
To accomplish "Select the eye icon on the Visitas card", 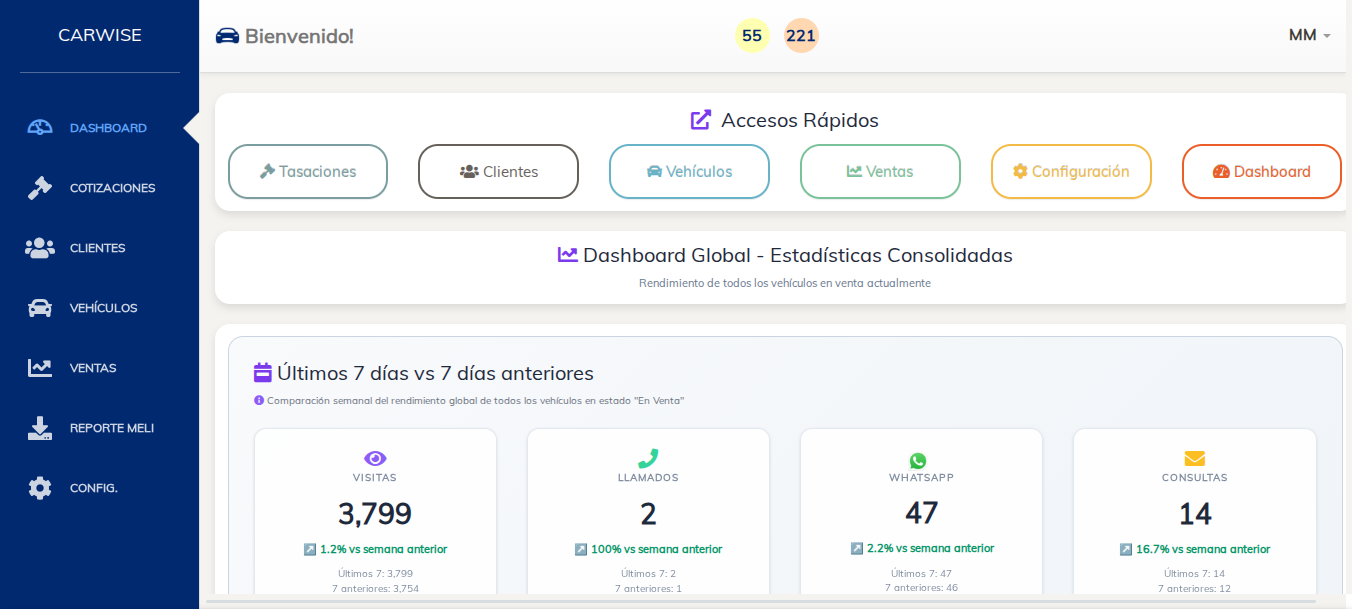I will tap(375, 459).
